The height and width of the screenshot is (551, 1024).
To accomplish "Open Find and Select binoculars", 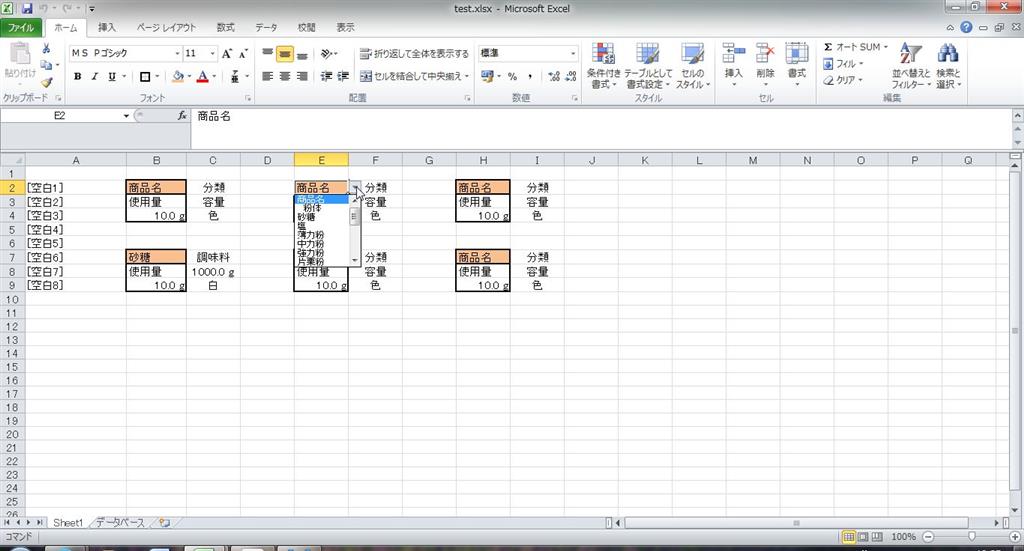I will coord(948,66).
